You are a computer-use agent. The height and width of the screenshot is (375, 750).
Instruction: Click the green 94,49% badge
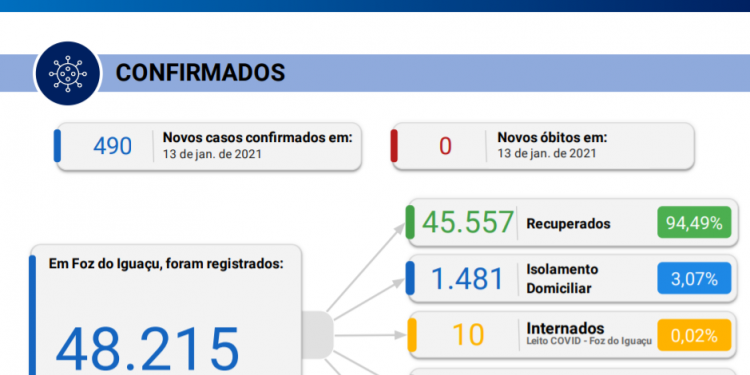pyautogui.click(x=694, y=222)
